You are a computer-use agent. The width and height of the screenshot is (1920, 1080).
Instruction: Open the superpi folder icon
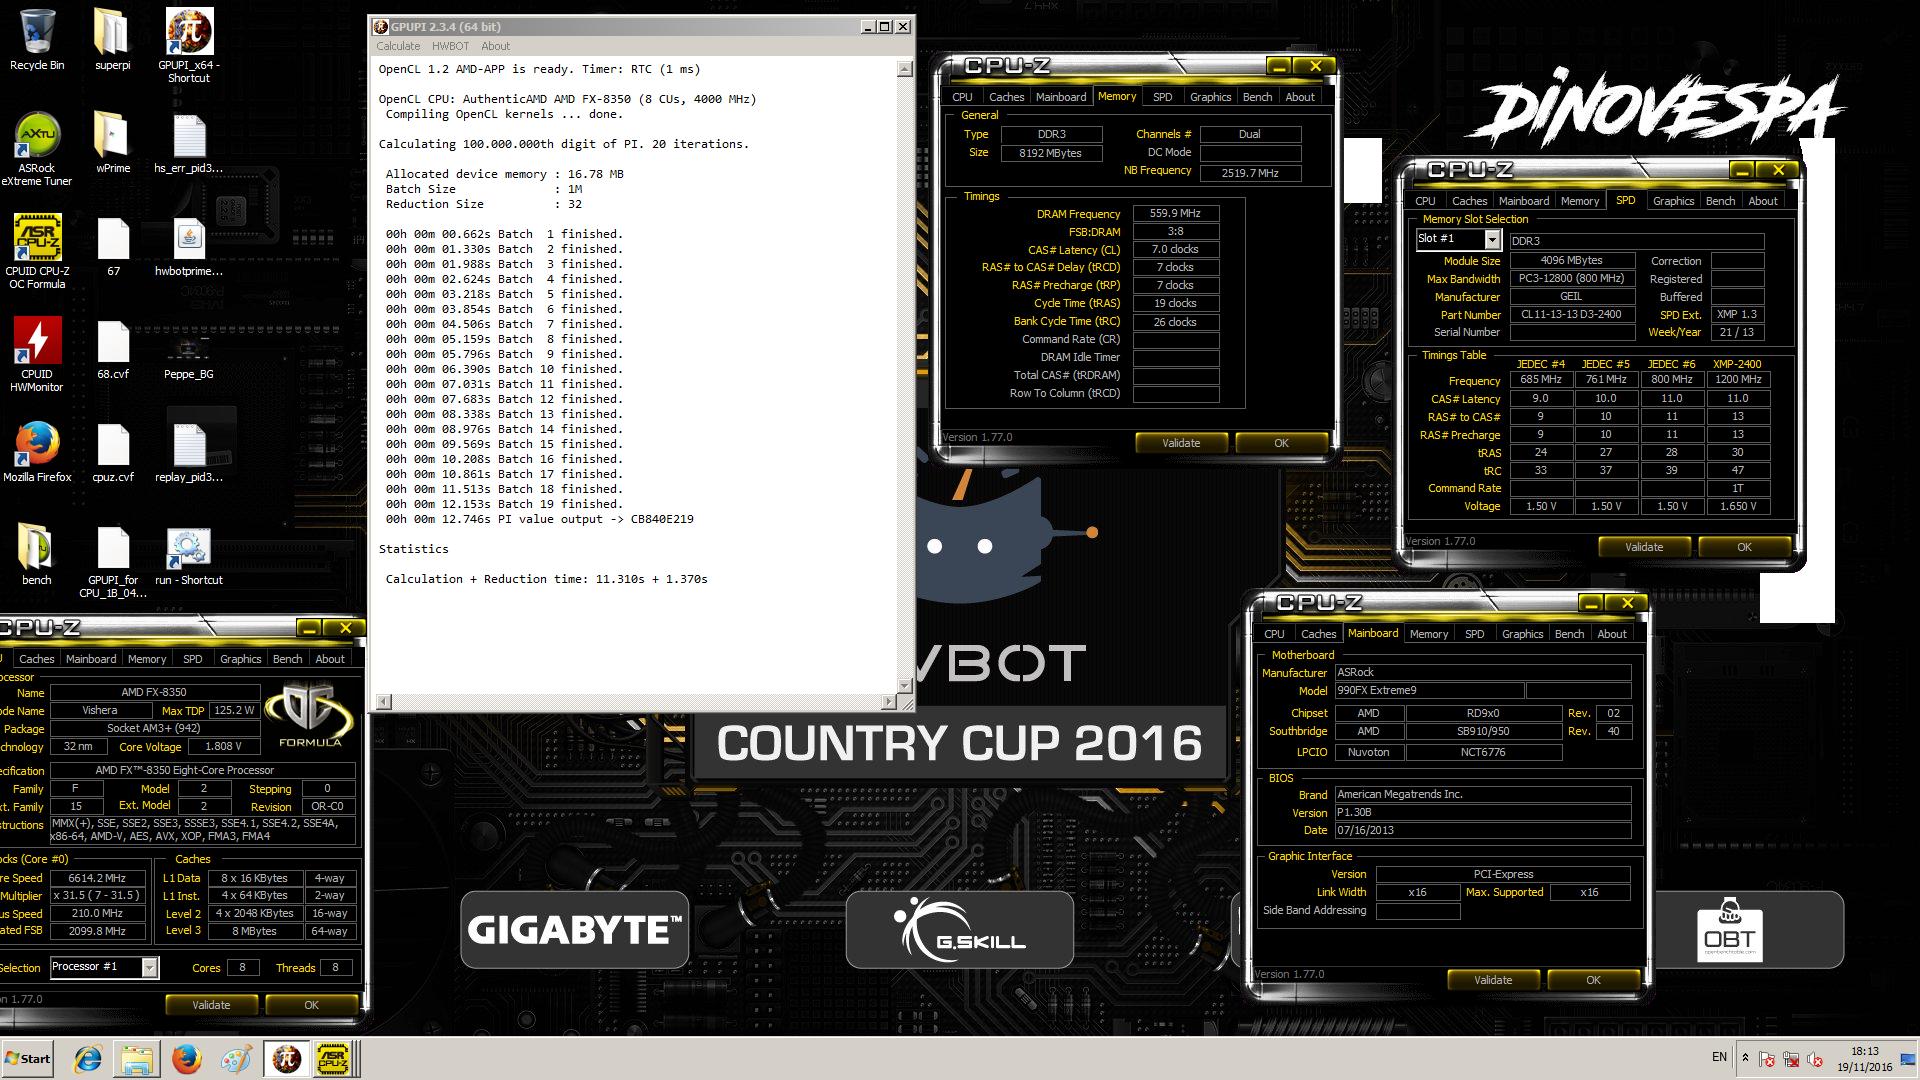coord(112,40)
